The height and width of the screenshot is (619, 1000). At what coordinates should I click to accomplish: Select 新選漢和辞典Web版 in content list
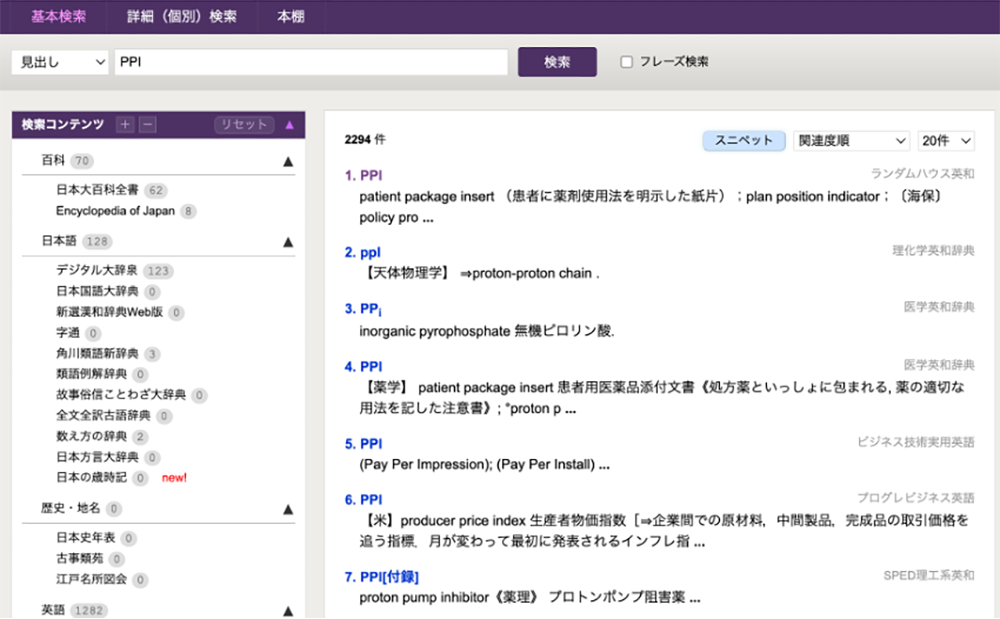tap(109, 312)
